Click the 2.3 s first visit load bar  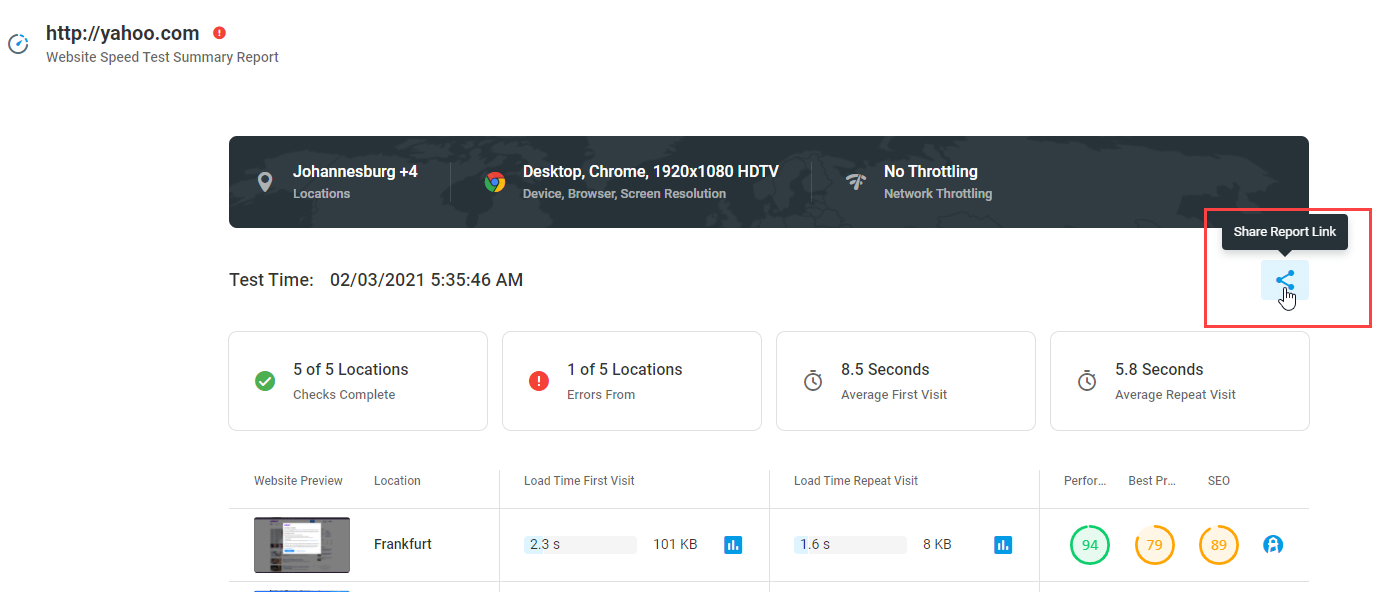click(x=580, y=545)
